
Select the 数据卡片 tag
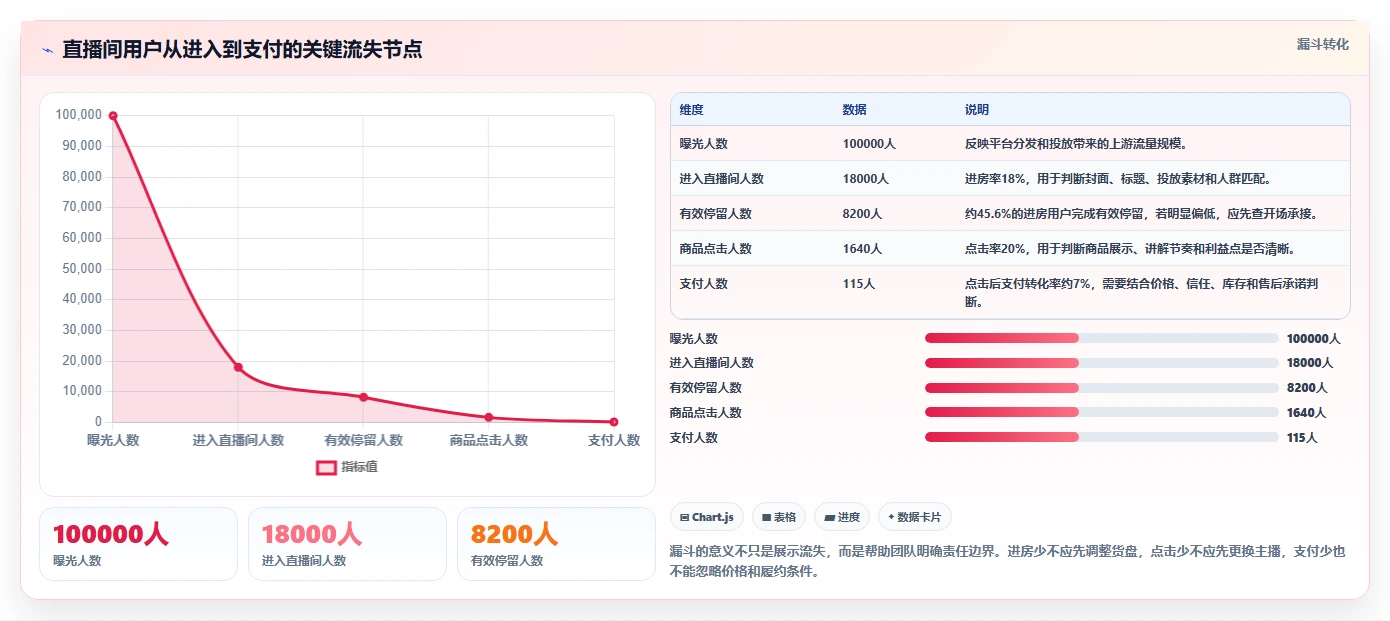pos(915,517)
